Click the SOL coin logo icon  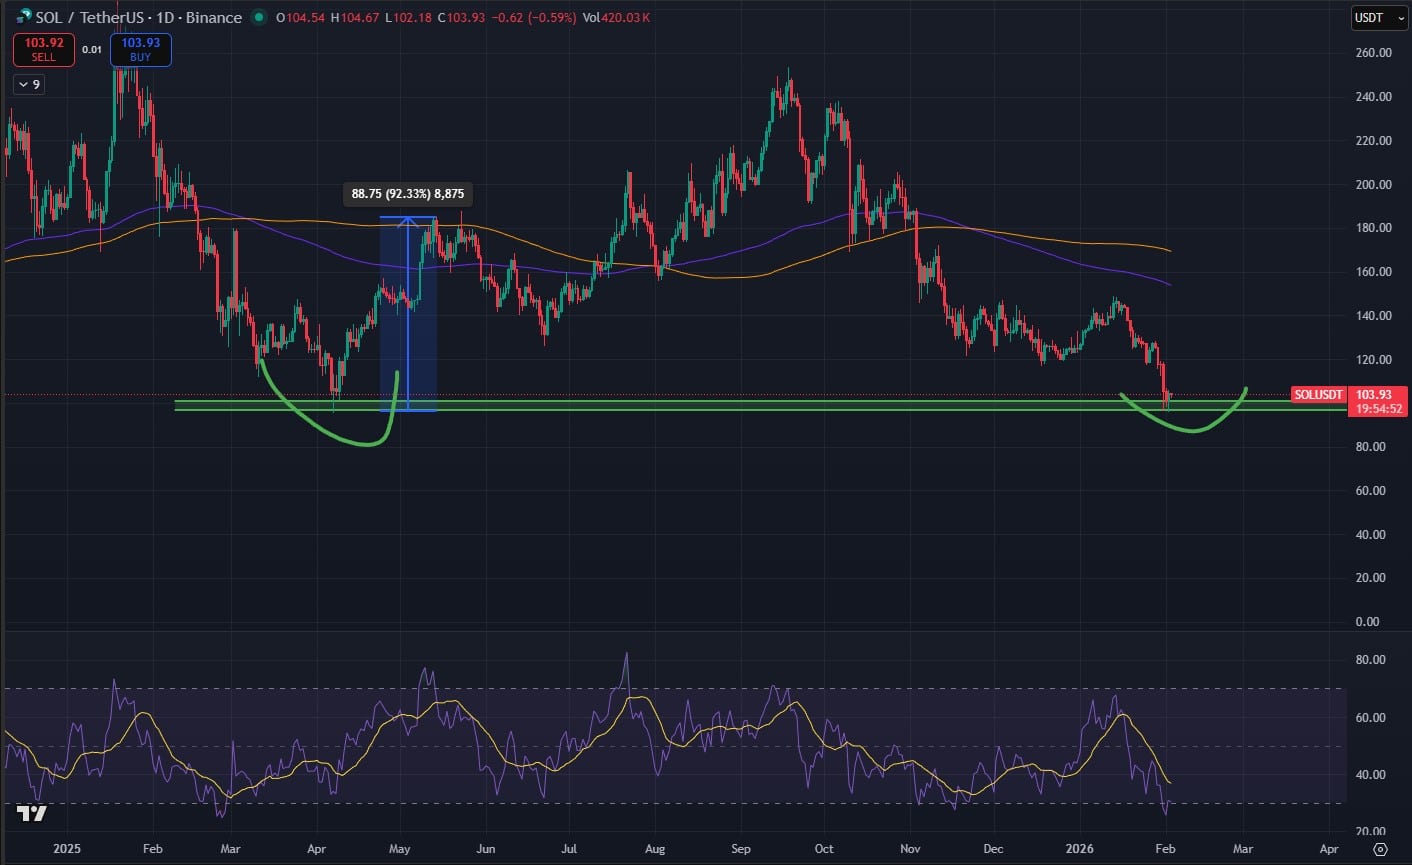click(24, 17)
